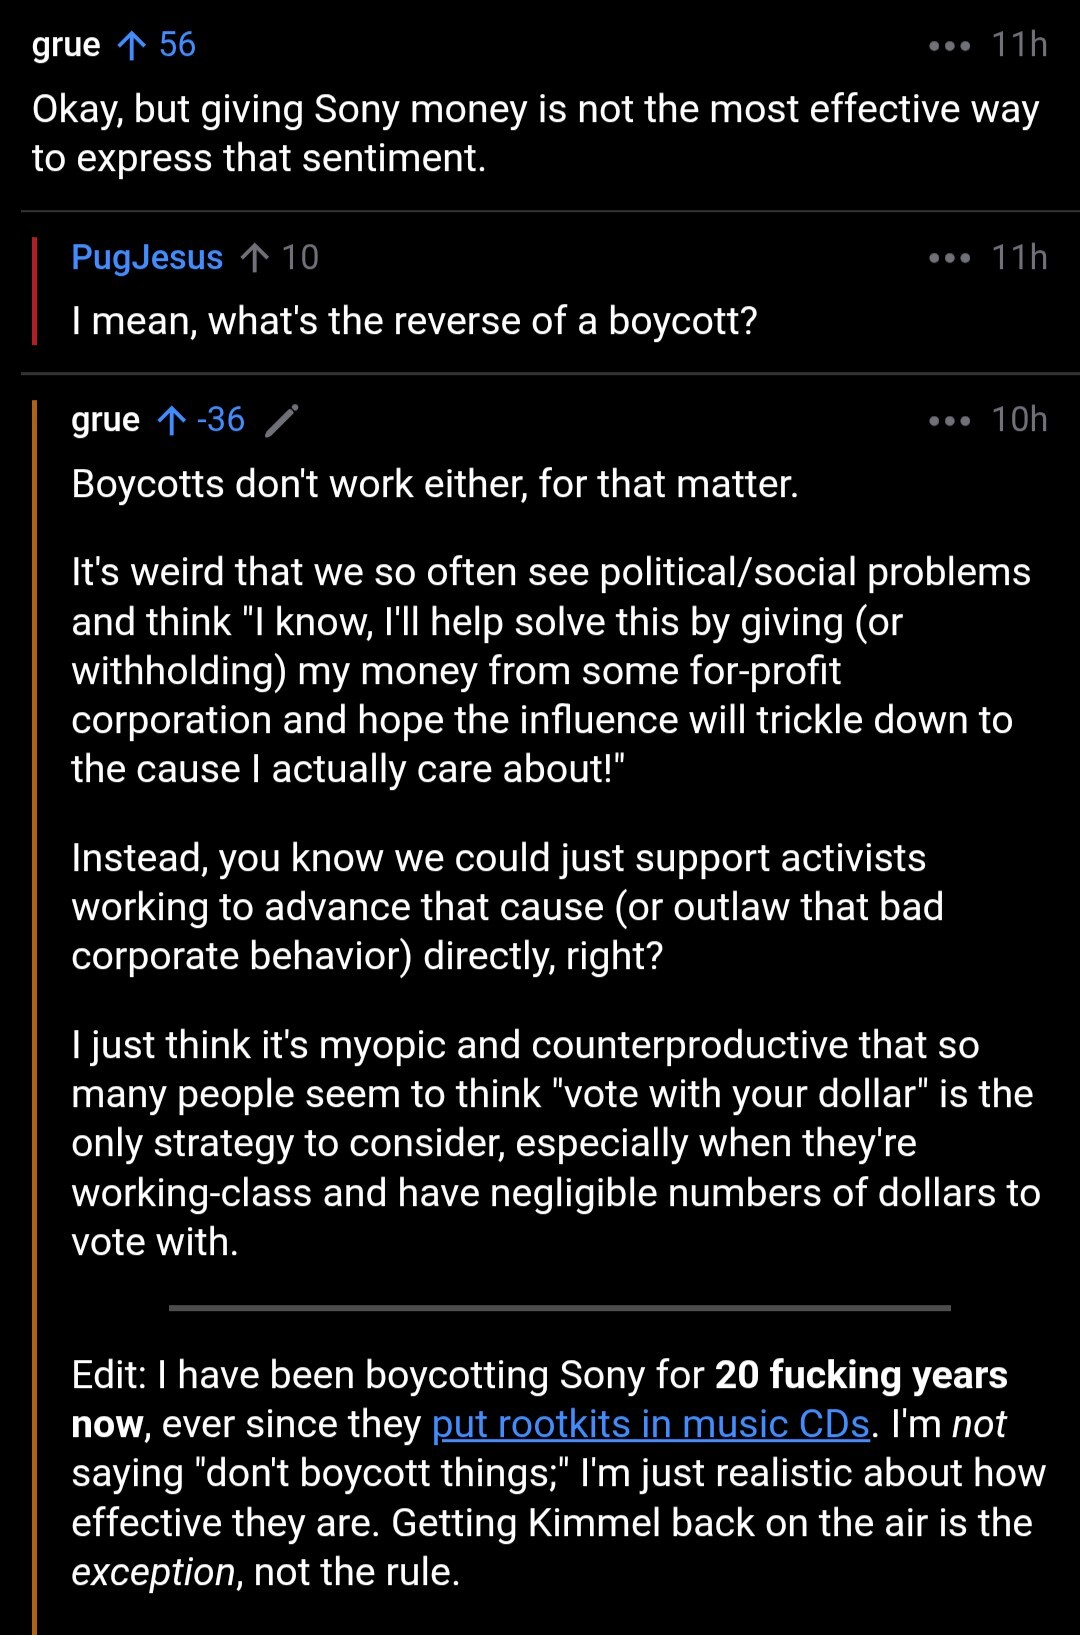Image resolution: width=1080 pixels, height=1635 pixels.
Task: Upvote PugJesus's reverse boycott comment
Action: tap(254, 258)
